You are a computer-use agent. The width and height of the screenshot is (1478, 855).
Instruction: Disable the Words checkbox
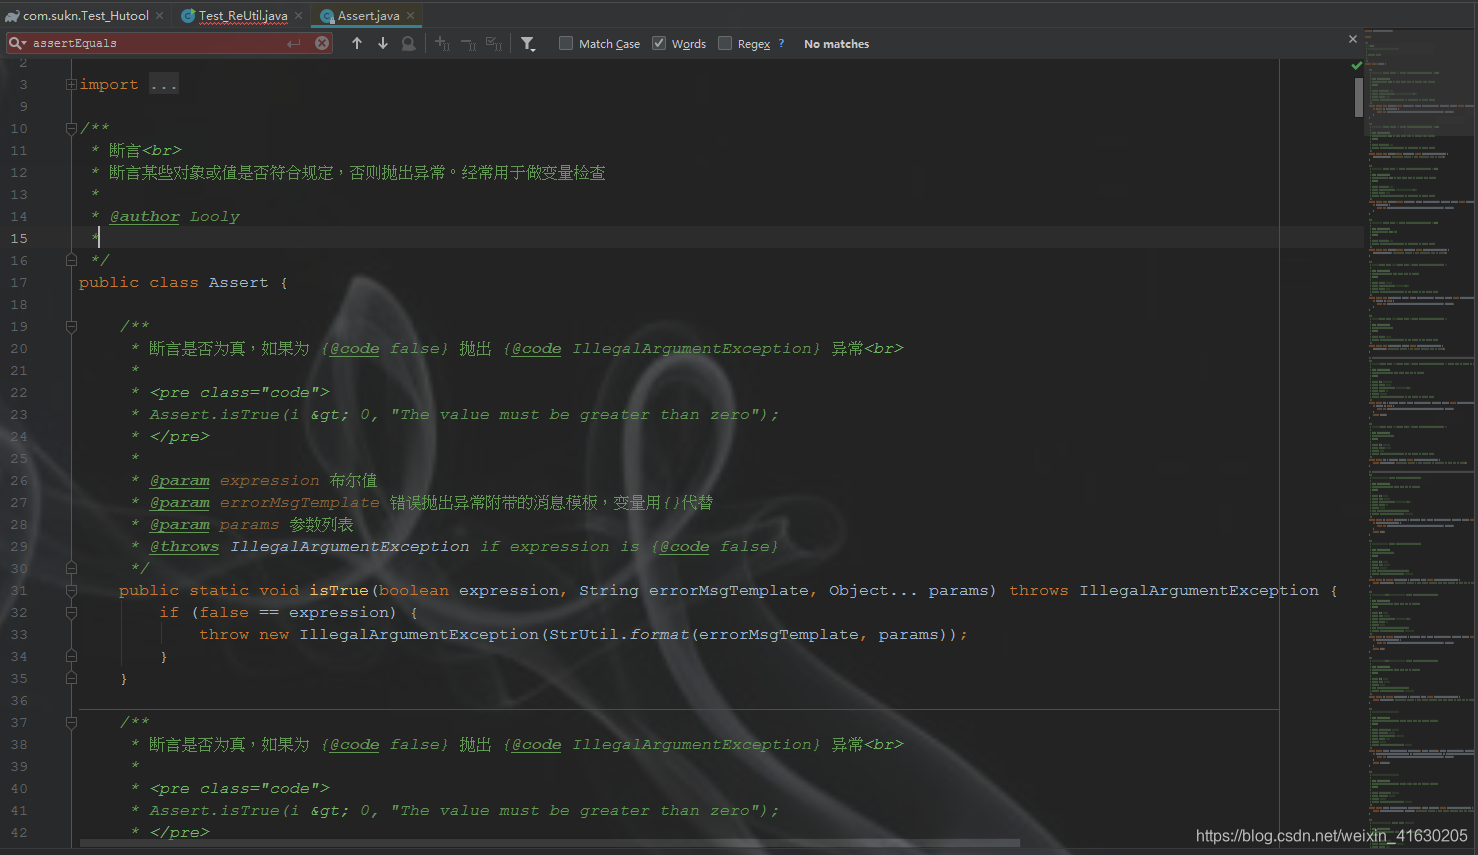pos(659,43)
